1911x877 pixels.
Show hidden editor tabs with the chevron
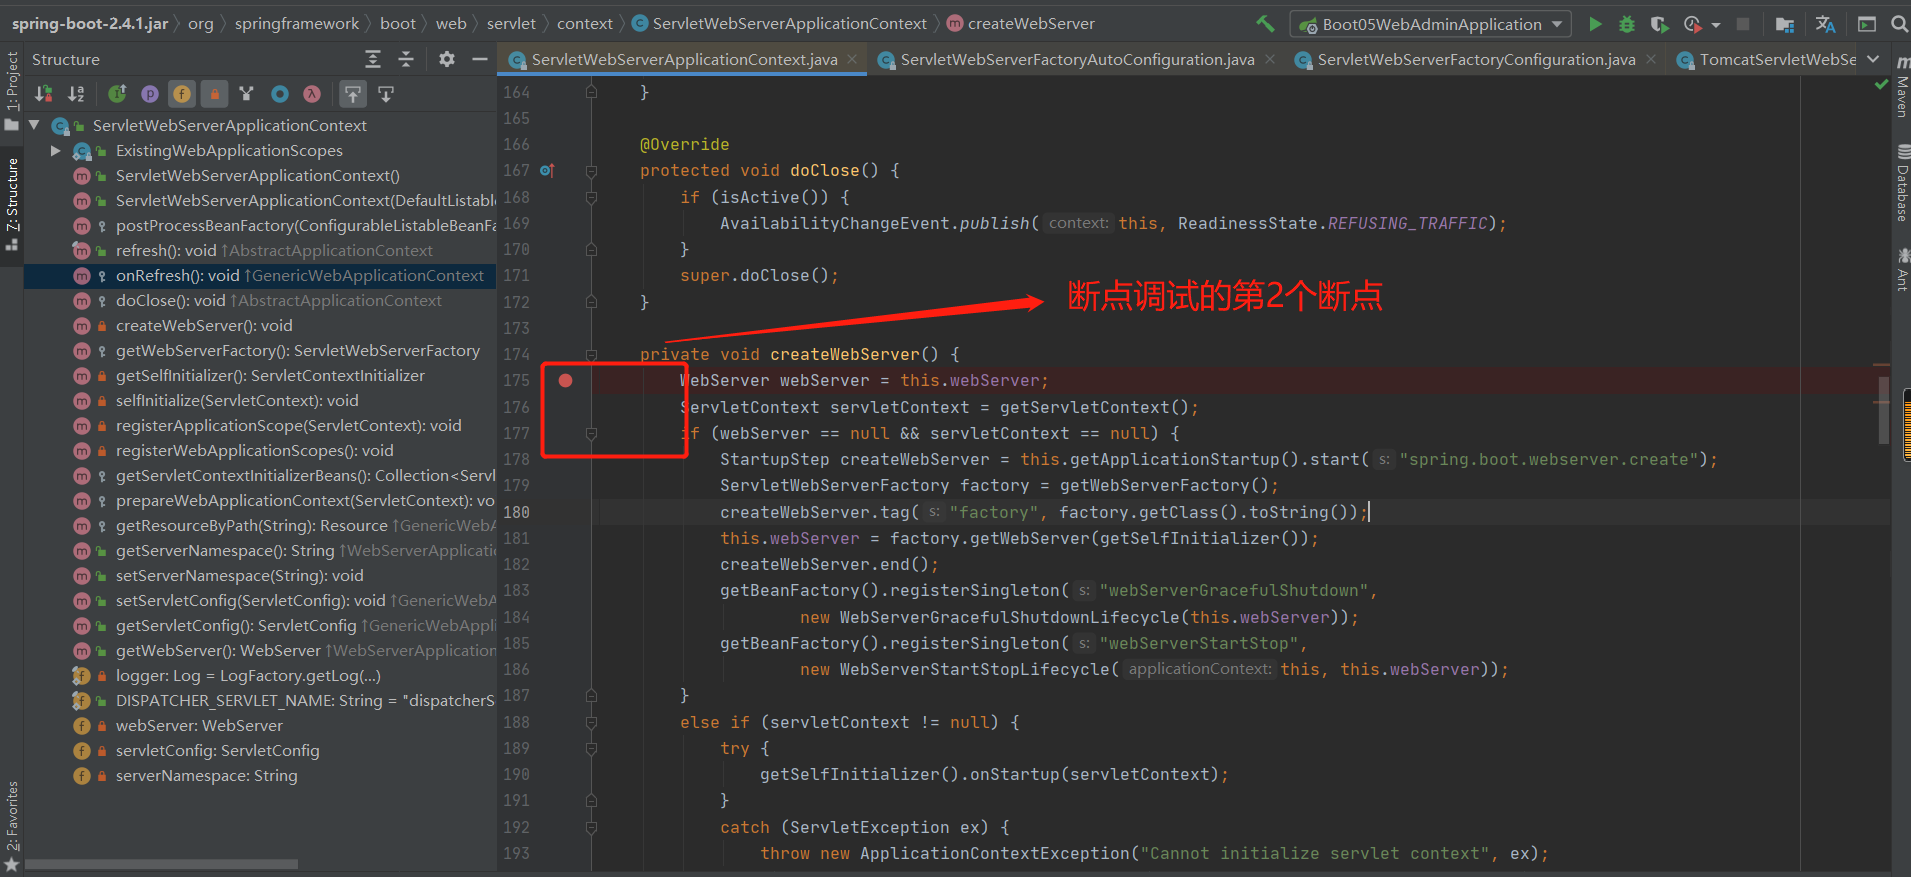tap(1873, 59)
